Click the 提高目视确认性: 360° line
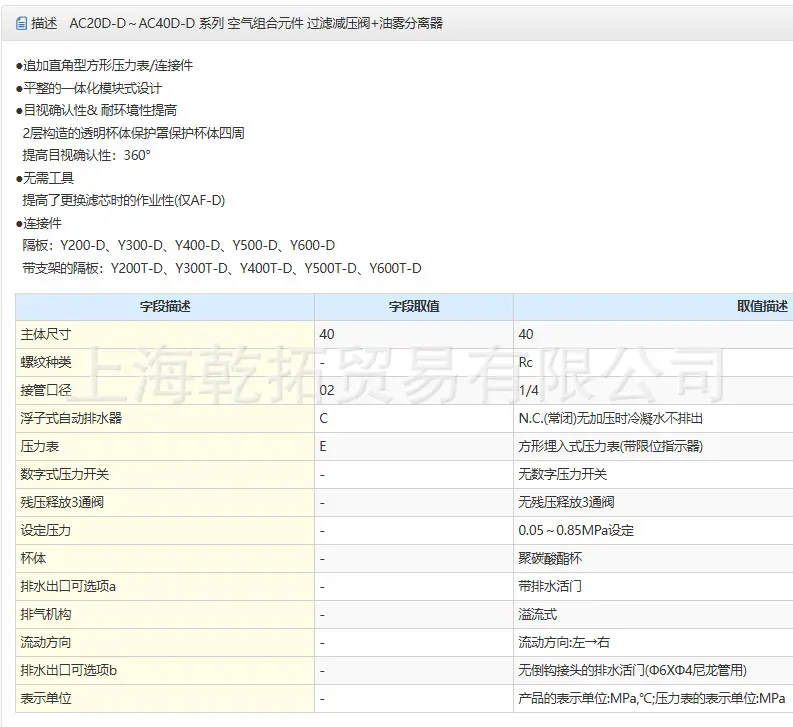 (x=86, y=155)
